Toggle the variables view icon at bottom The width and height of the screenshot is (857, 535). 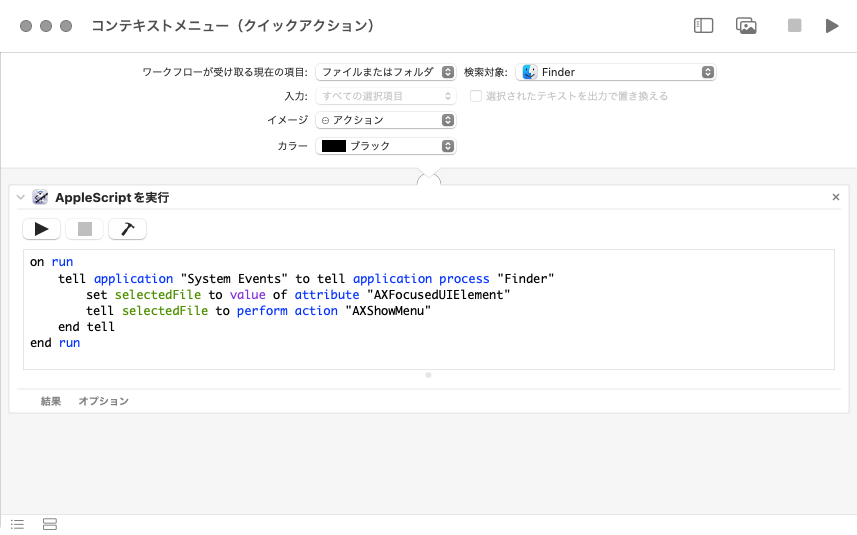(x=50, y=524)
